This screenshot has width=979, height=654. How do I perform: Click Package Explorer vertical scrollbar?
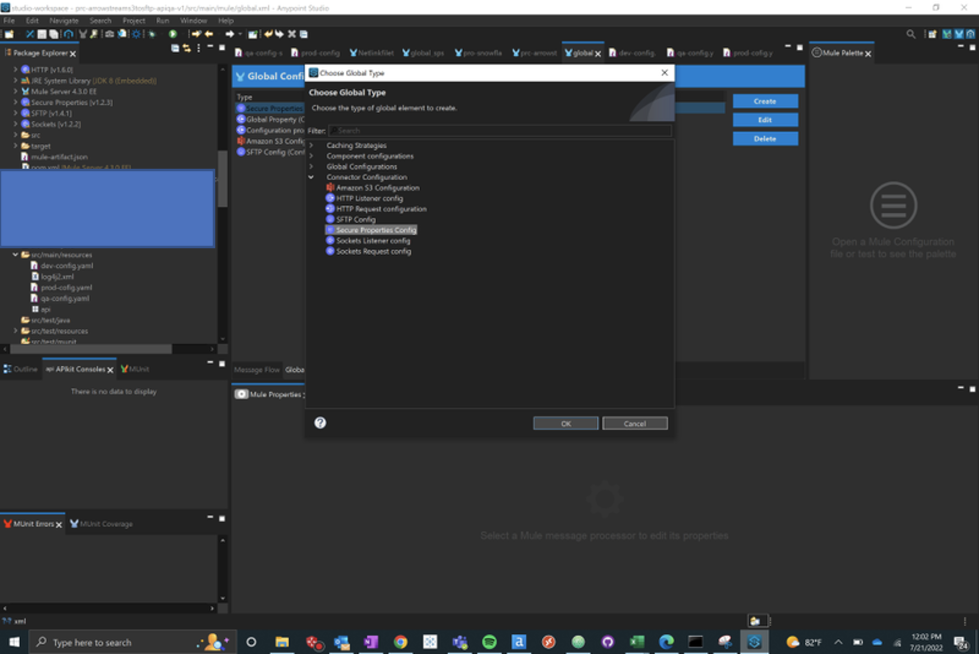pyautogui.click(x=222, y=178)
